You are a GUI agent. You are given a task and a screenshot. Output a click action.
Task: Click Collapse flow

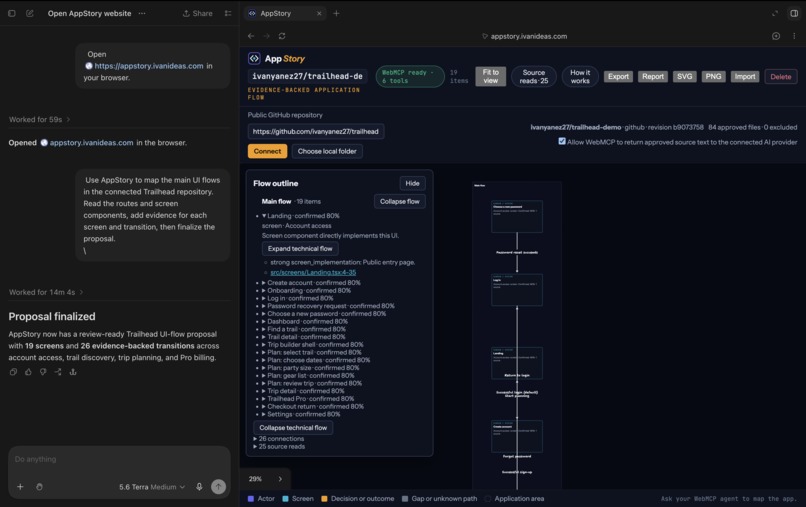point(399,202)
